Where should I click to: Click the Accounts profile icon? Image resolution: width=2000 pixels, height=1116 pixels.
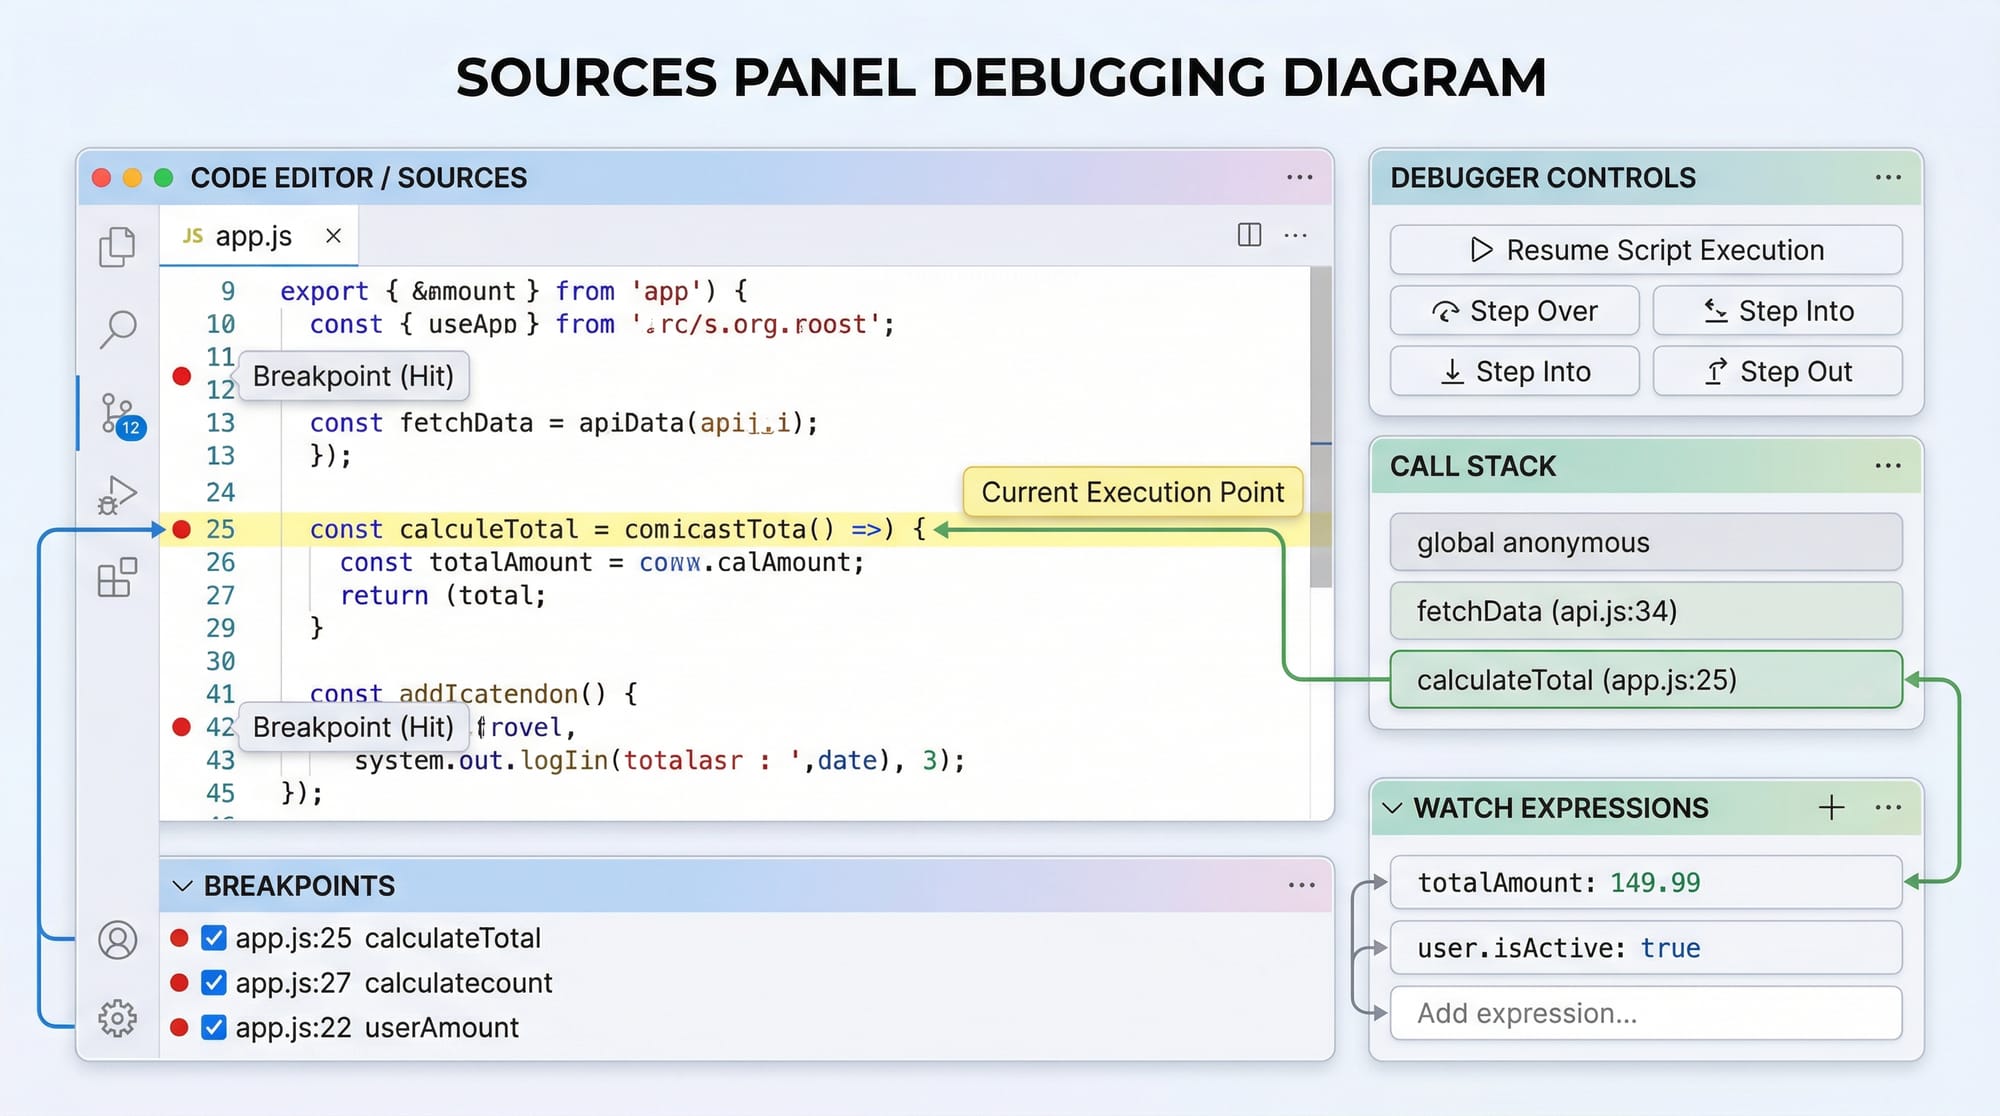click(x=117, y=940)
